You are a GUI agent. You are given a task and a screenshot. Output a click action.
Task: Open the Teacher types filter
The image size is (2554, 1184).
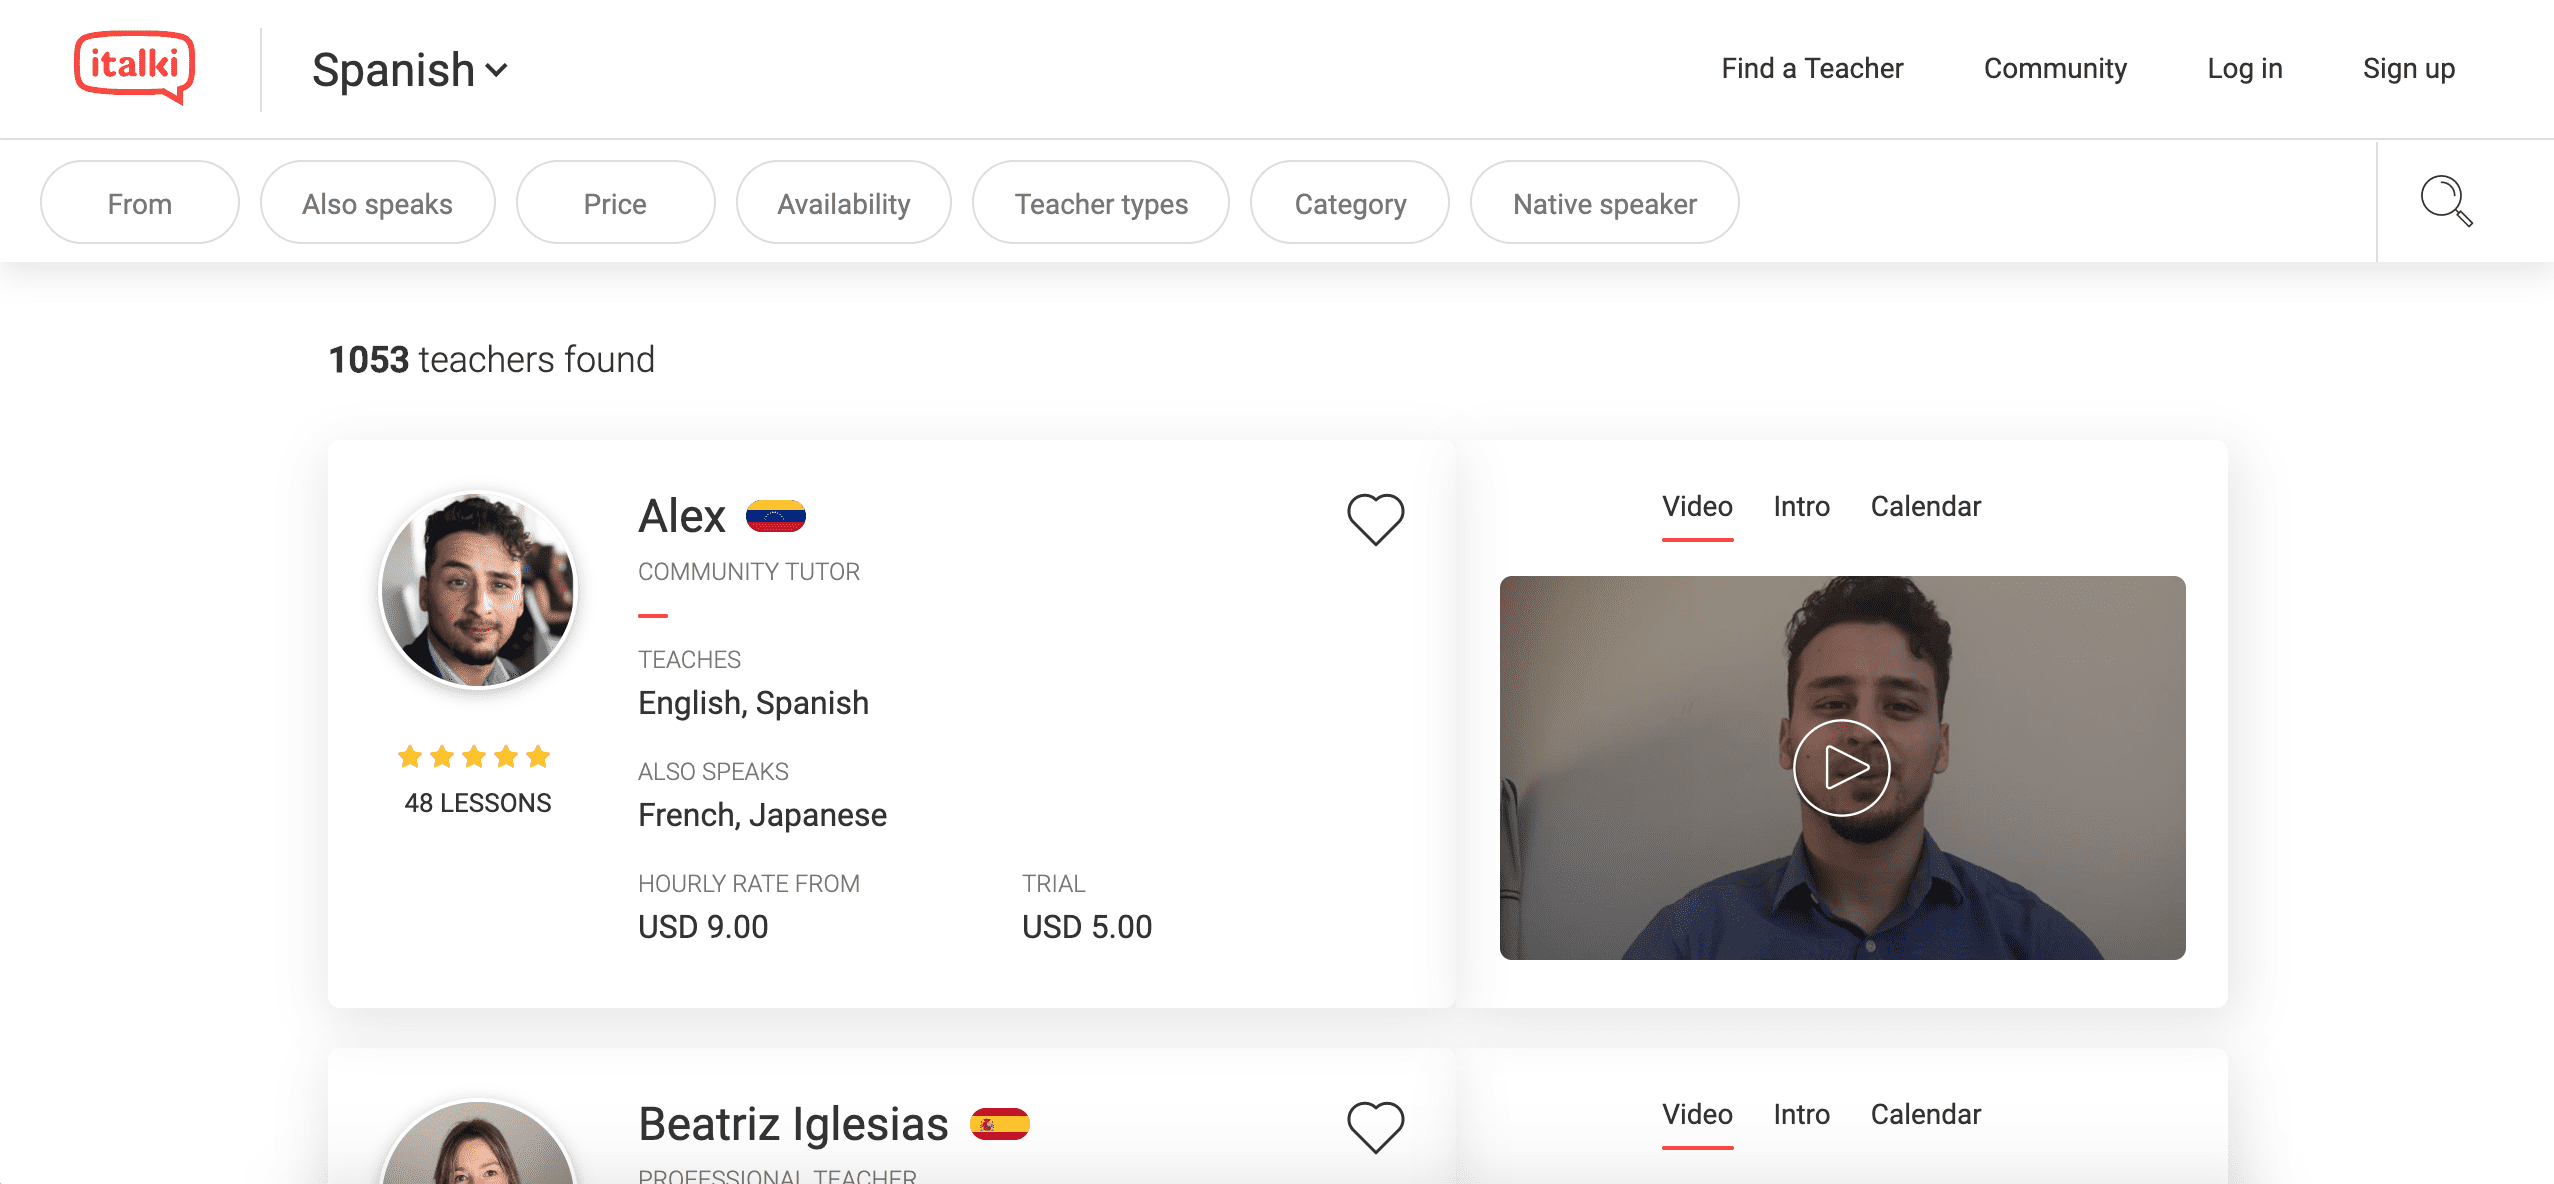1101,203
